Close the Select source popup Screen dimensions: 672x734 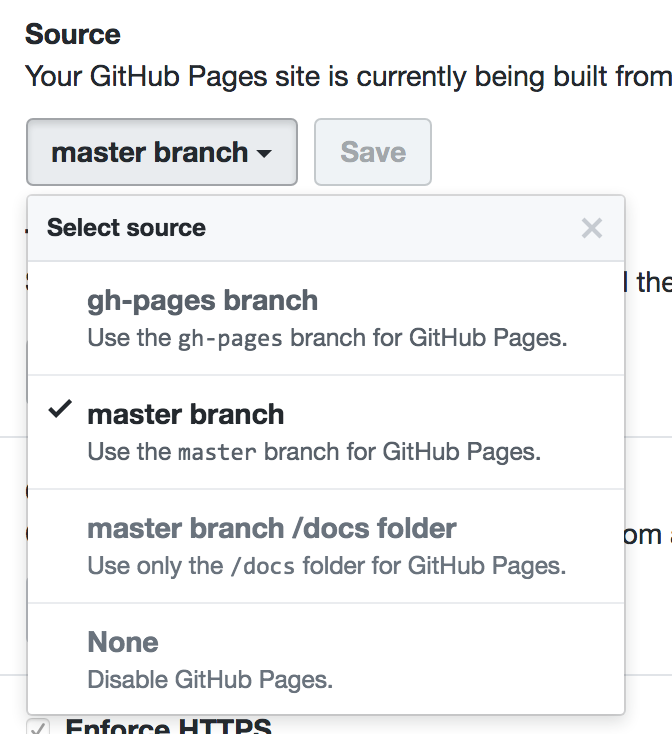592,228
